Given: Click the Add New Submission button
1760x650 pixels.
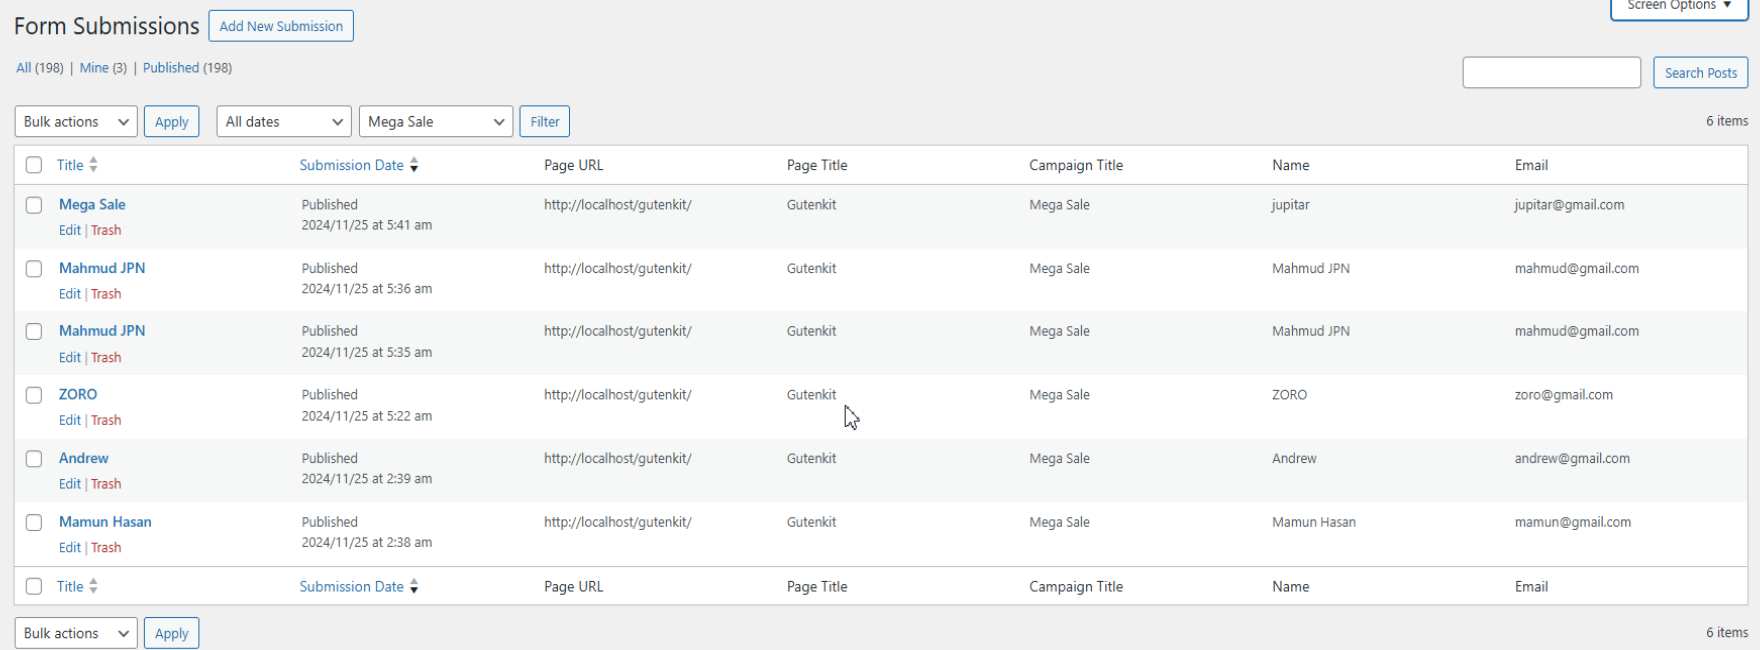Looking at the screenshot, I should [281, 26].
